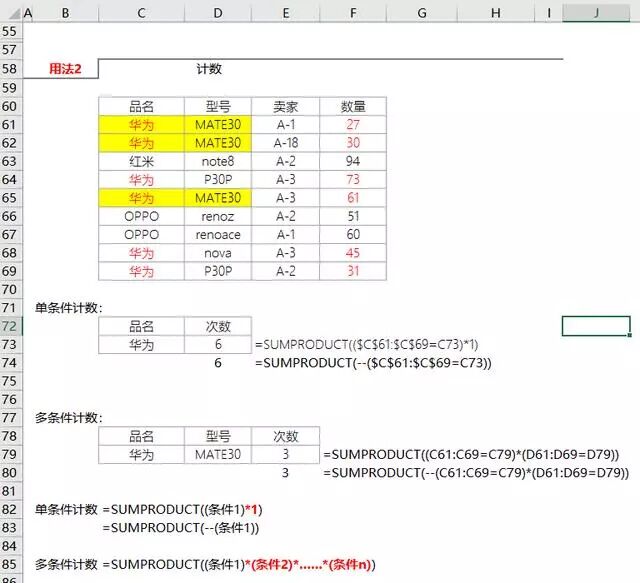Viewport: 640px width, 583px height.
Task: Click quantity 31 cell
Action: 353,271
